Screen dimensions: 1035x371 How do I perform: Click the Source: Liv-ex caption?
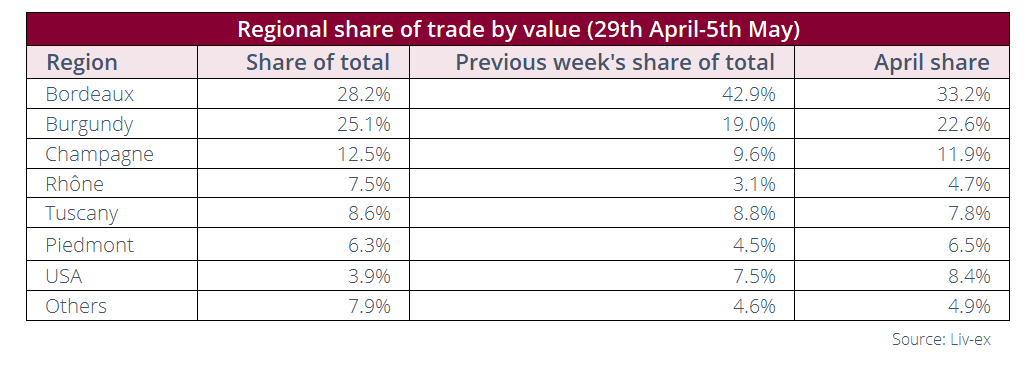click(x=941, y=339)
